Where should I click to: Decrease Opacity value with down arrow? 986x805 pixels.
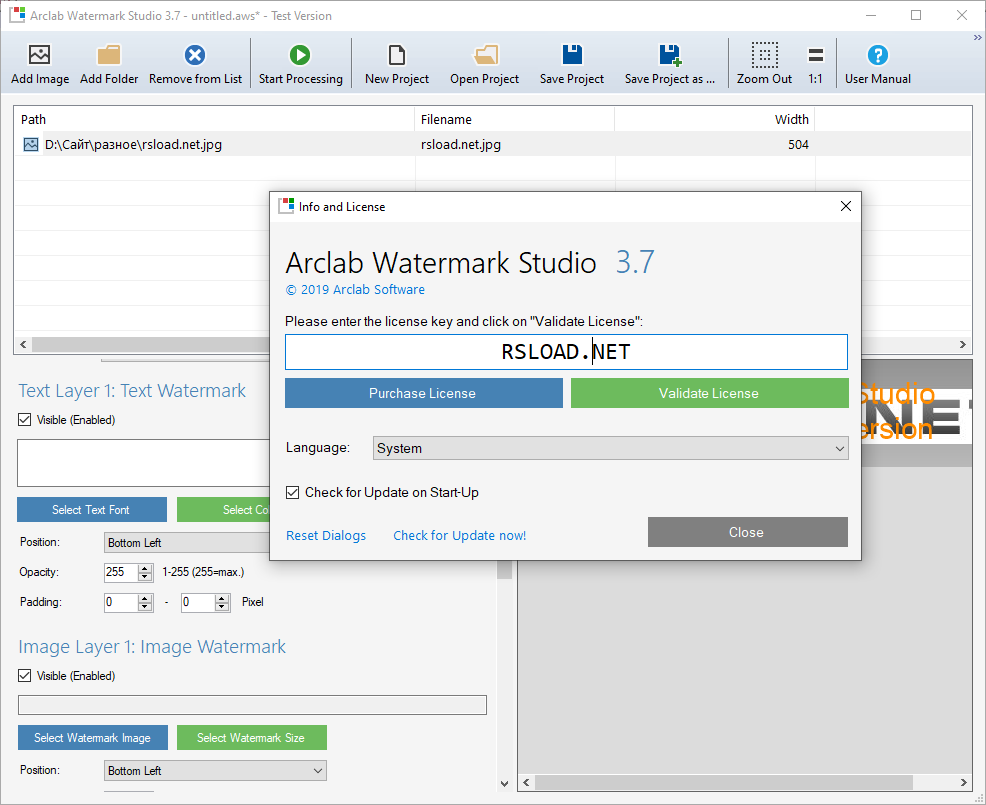coord(145,576)
